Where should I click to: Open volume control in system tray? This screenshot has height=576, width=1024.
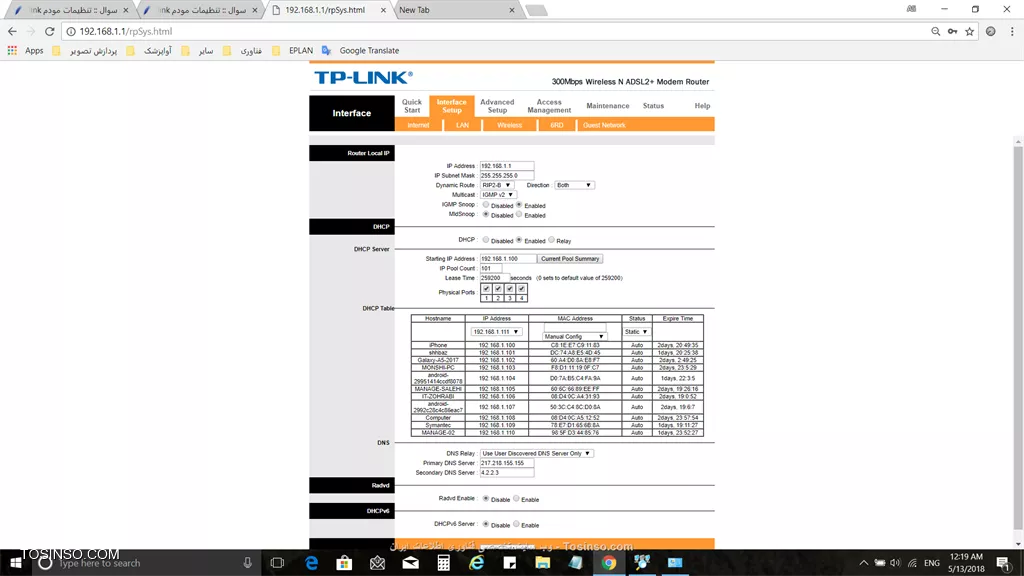[895, 563]
